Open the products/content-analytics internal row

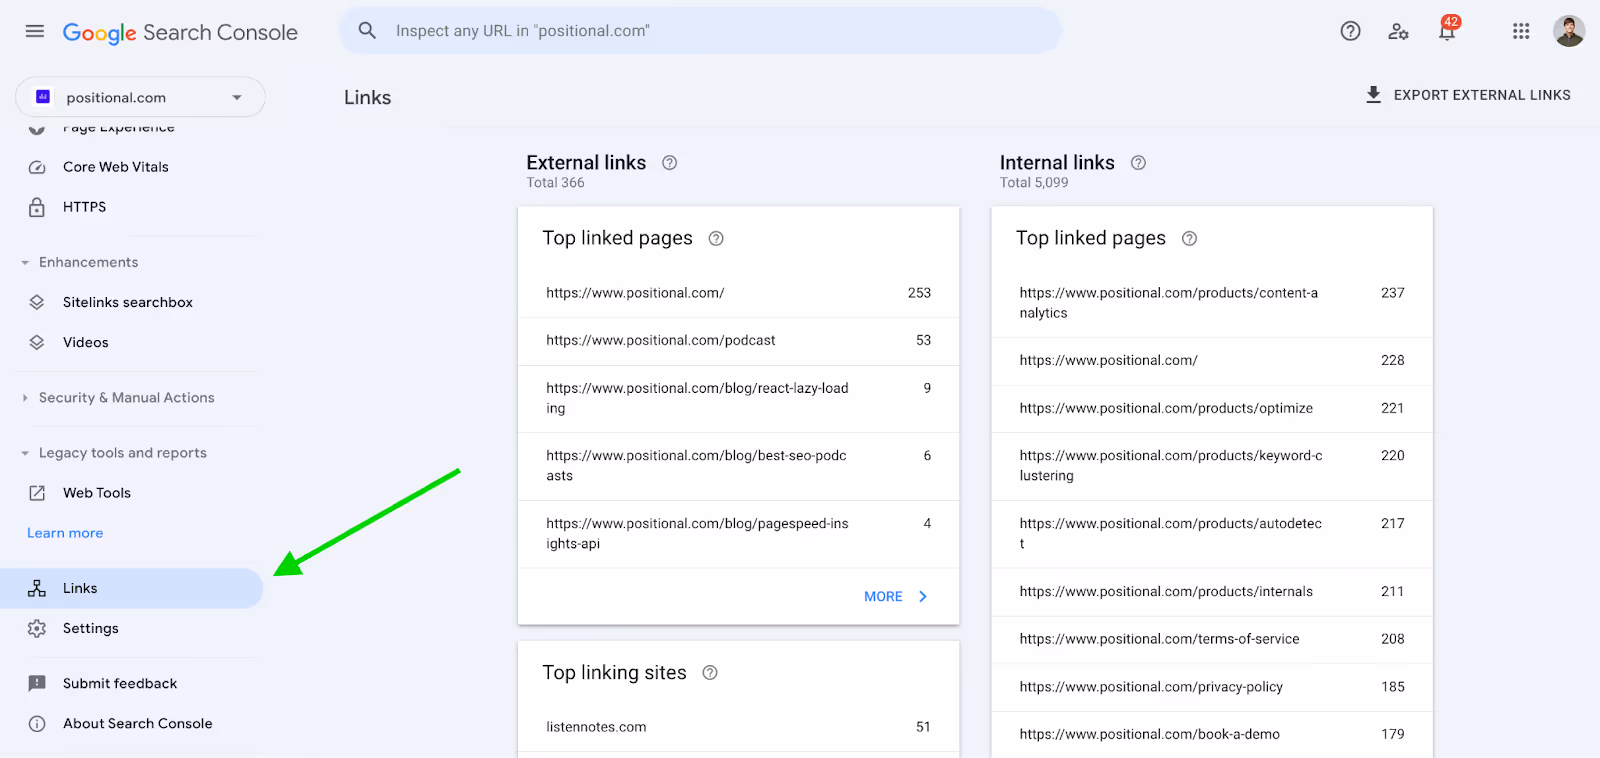click(x=1212, y=303)
